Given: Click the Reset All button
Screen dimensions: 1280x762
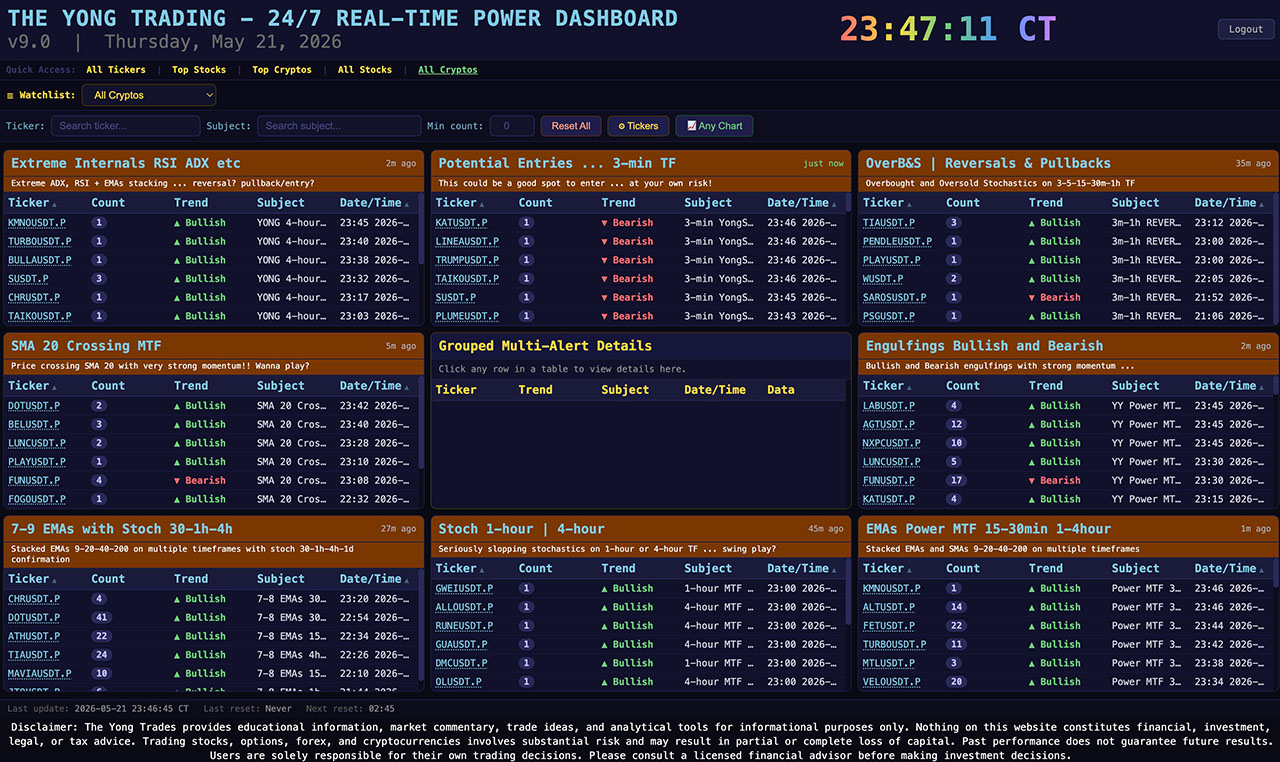Looking at the screenshot, I should click(571, 126).
